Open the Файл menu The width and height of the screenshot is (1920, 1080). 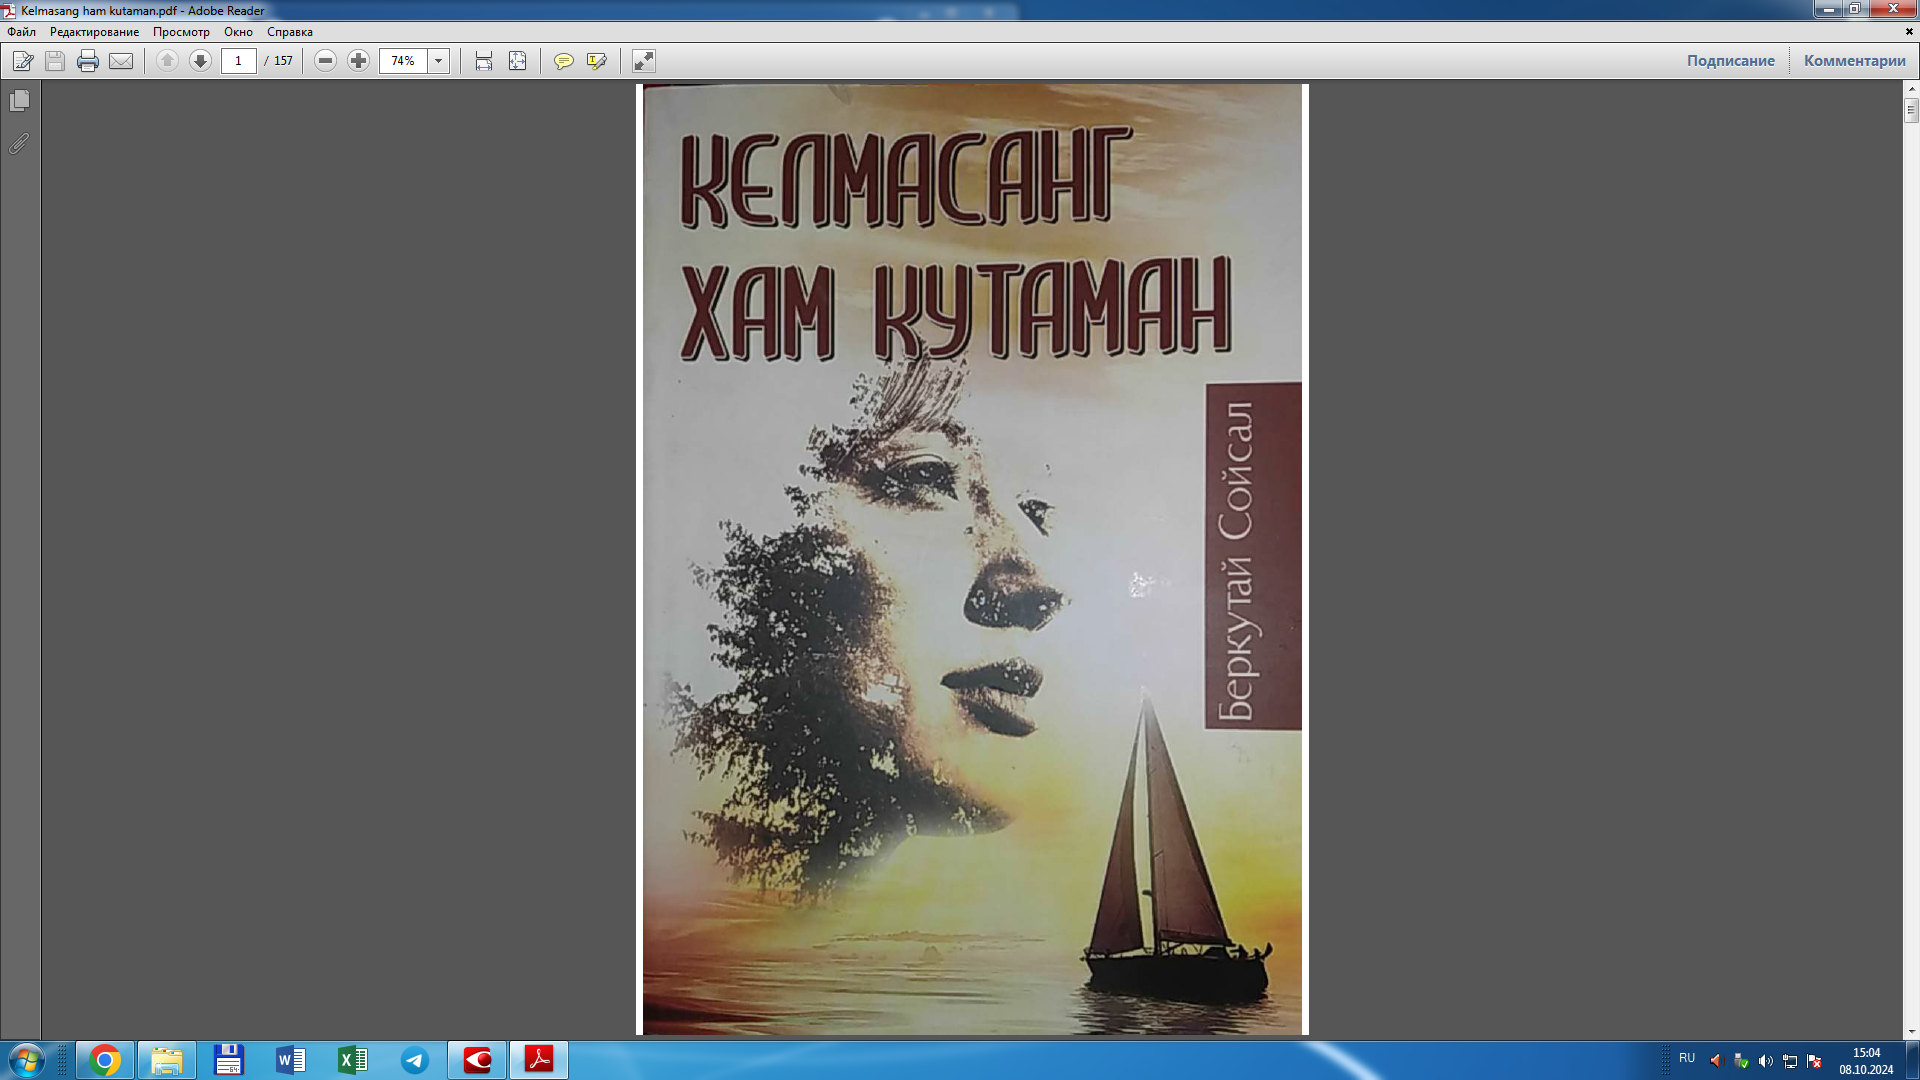(x=22, y=32)
